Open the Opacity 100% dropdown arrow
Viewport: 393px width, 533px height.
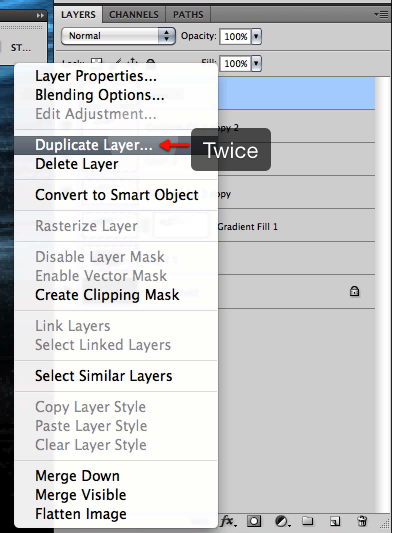pos(256,36)
